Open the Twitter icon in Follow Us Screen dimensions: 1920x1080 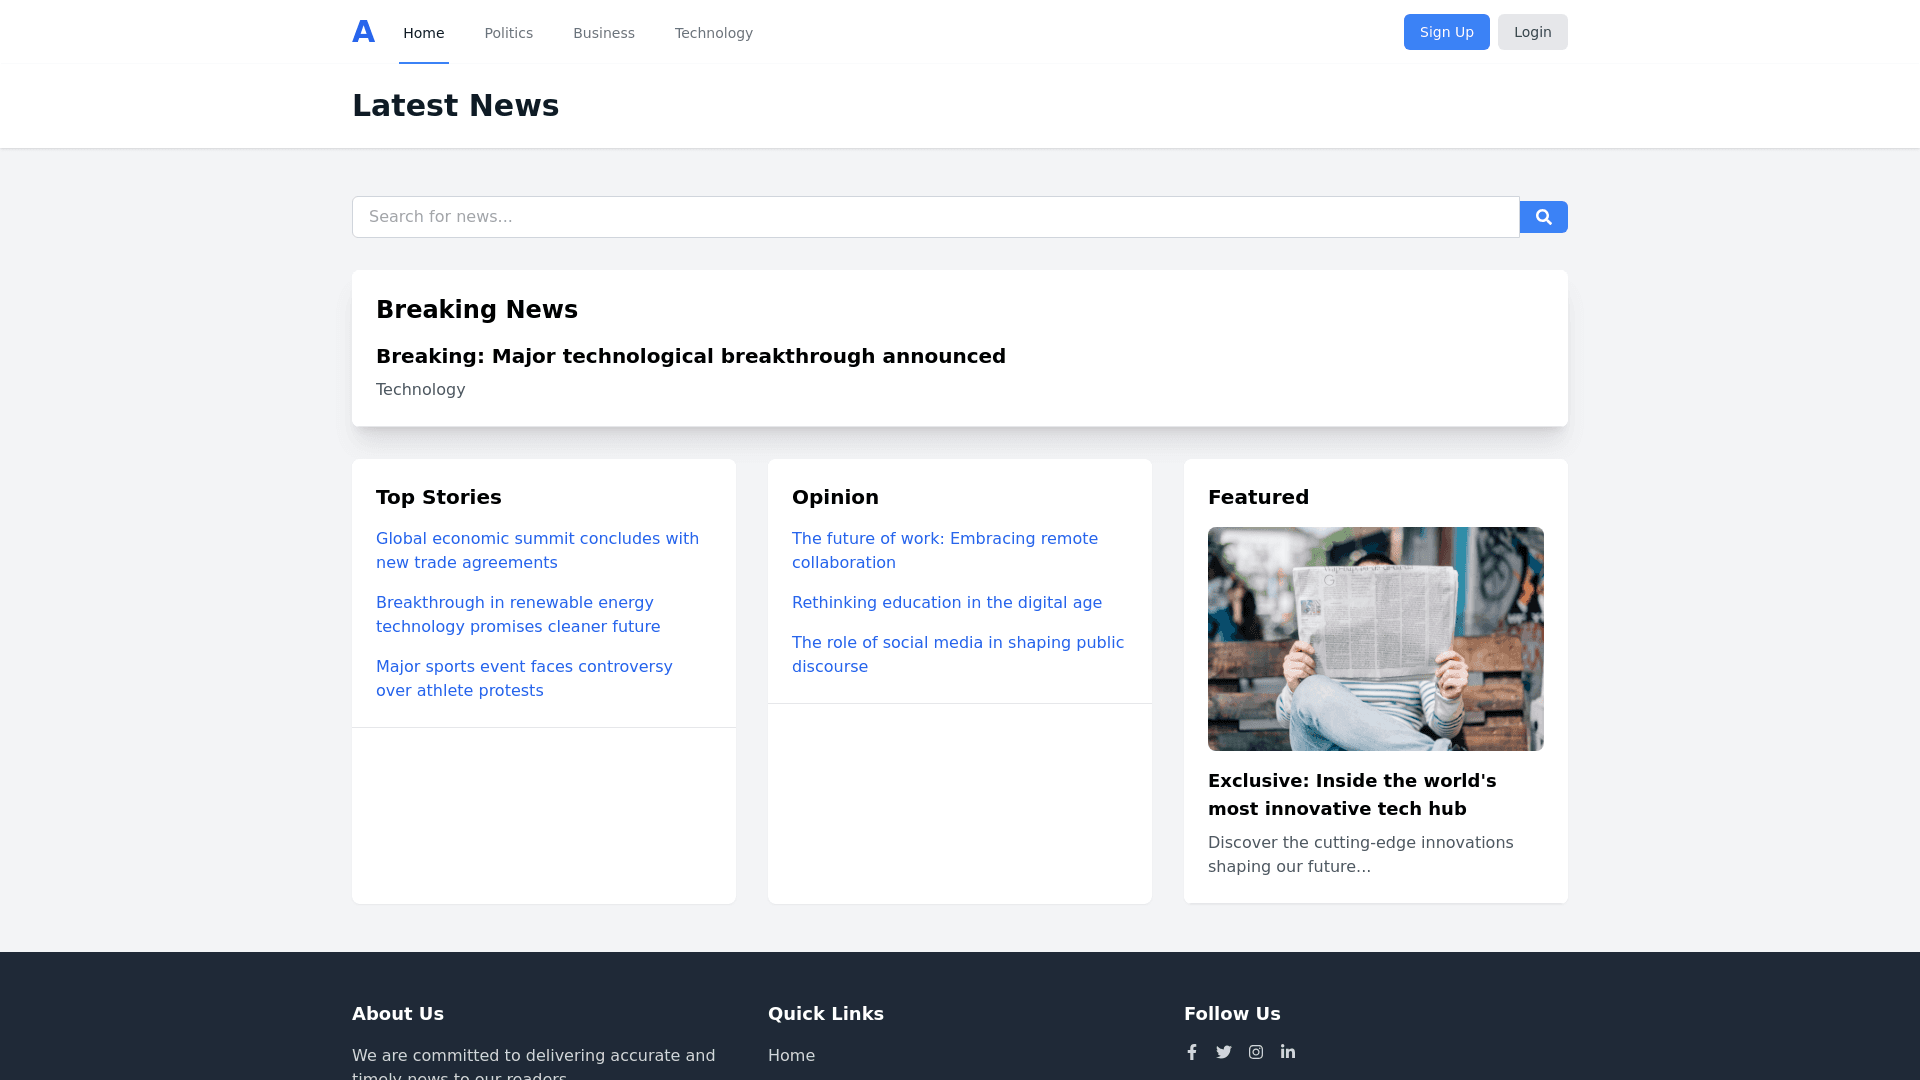click(x=1224, y=1052)
